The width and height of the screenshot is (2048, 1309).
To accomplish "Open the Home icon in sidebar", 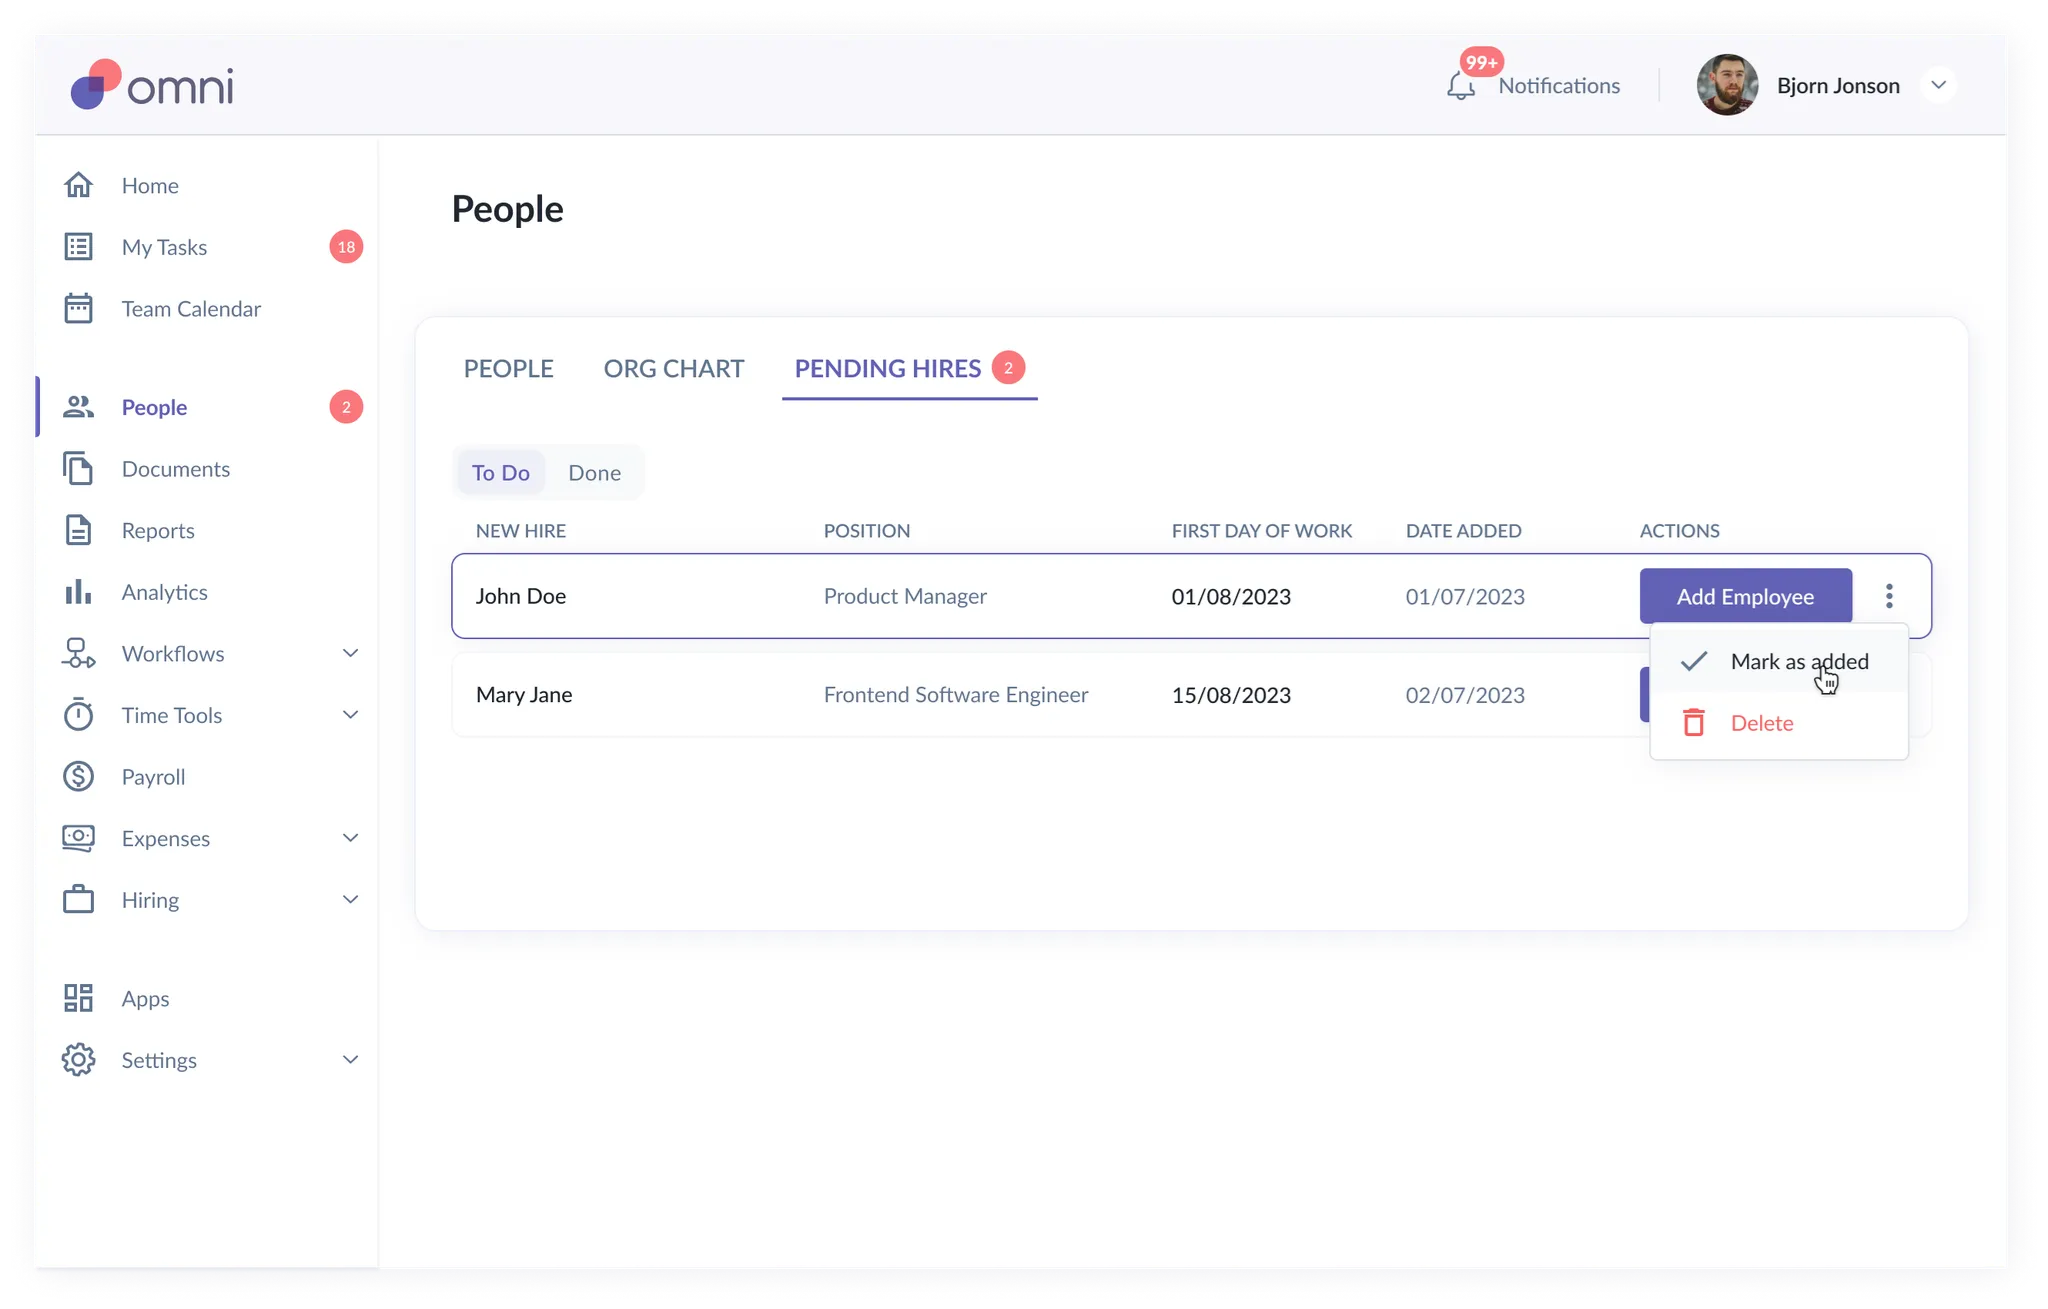I will point(78,185).
